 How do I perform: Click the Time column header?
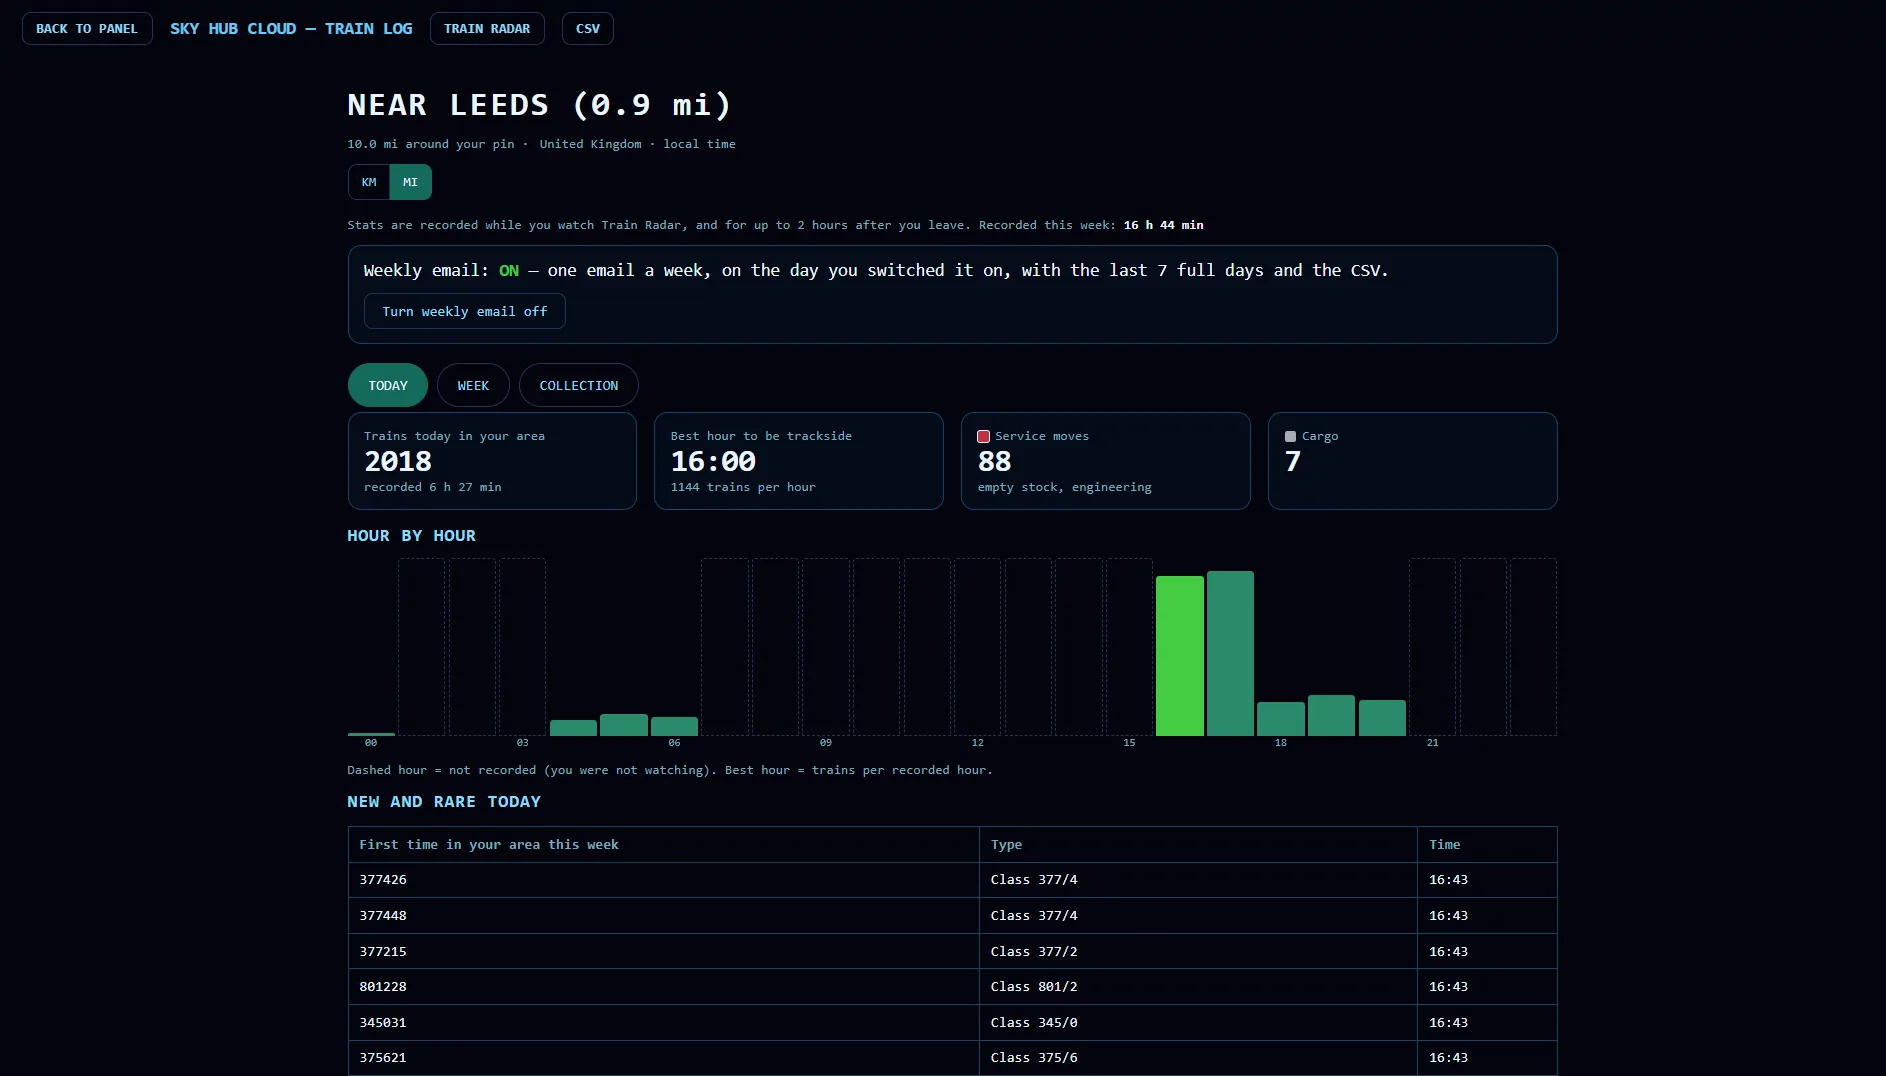pyautogui.click(x=1487, y=845)
